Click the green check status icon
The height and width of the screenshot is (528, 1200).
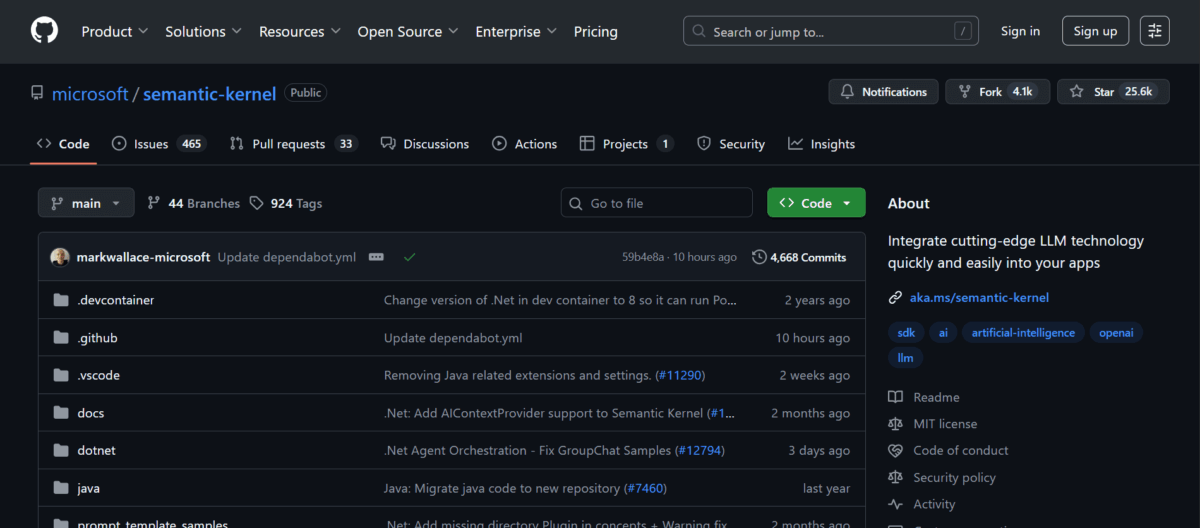409,257
